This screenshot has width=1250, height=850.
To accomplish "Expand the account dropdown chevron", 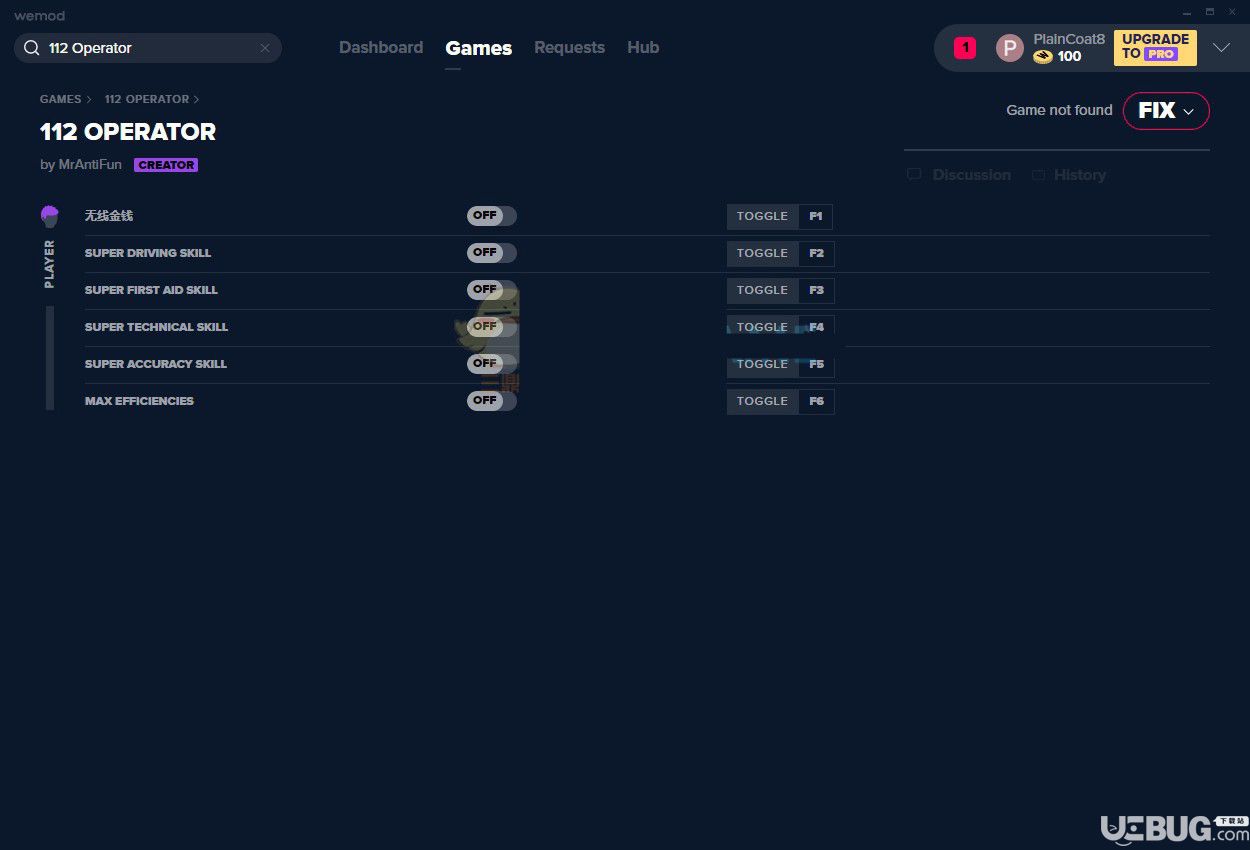I will [1221, 48].
